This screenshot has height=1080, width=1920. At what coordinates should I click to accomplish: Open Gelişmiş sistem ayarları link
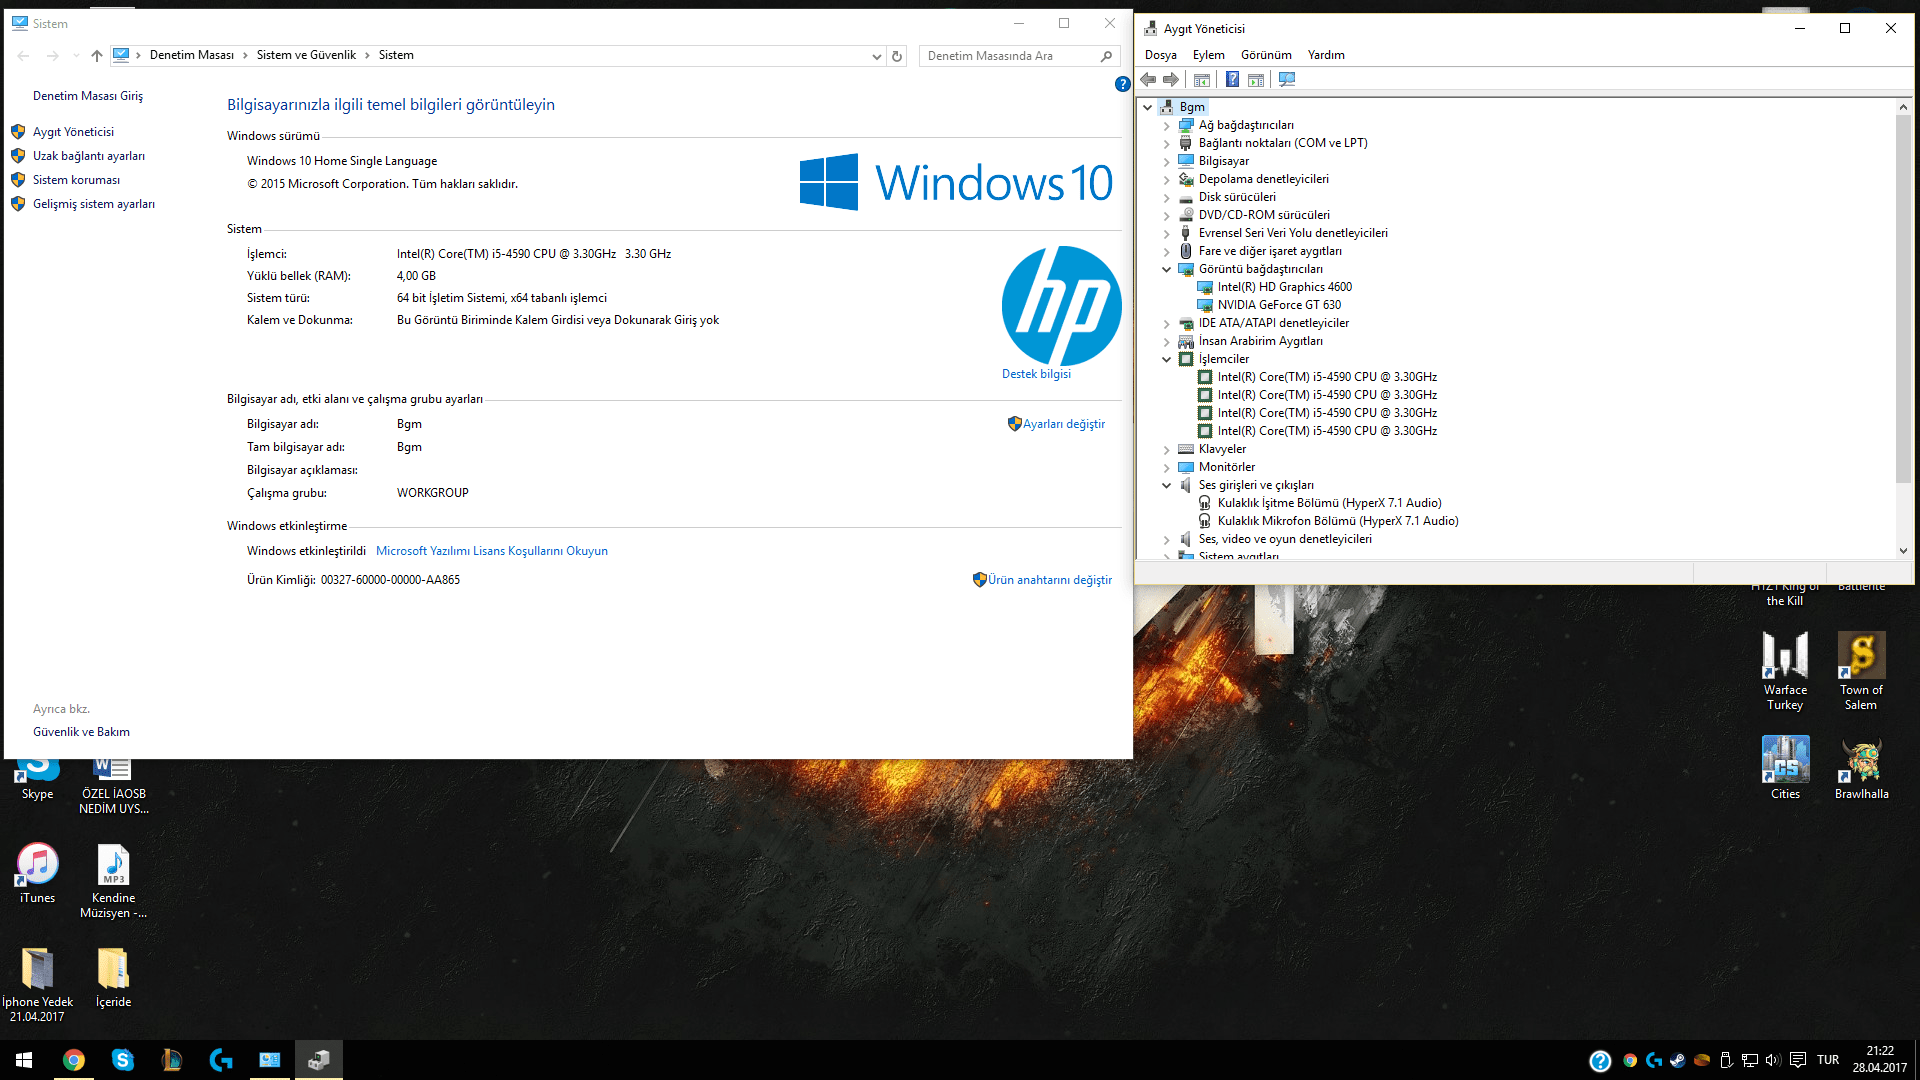(93, 204)
